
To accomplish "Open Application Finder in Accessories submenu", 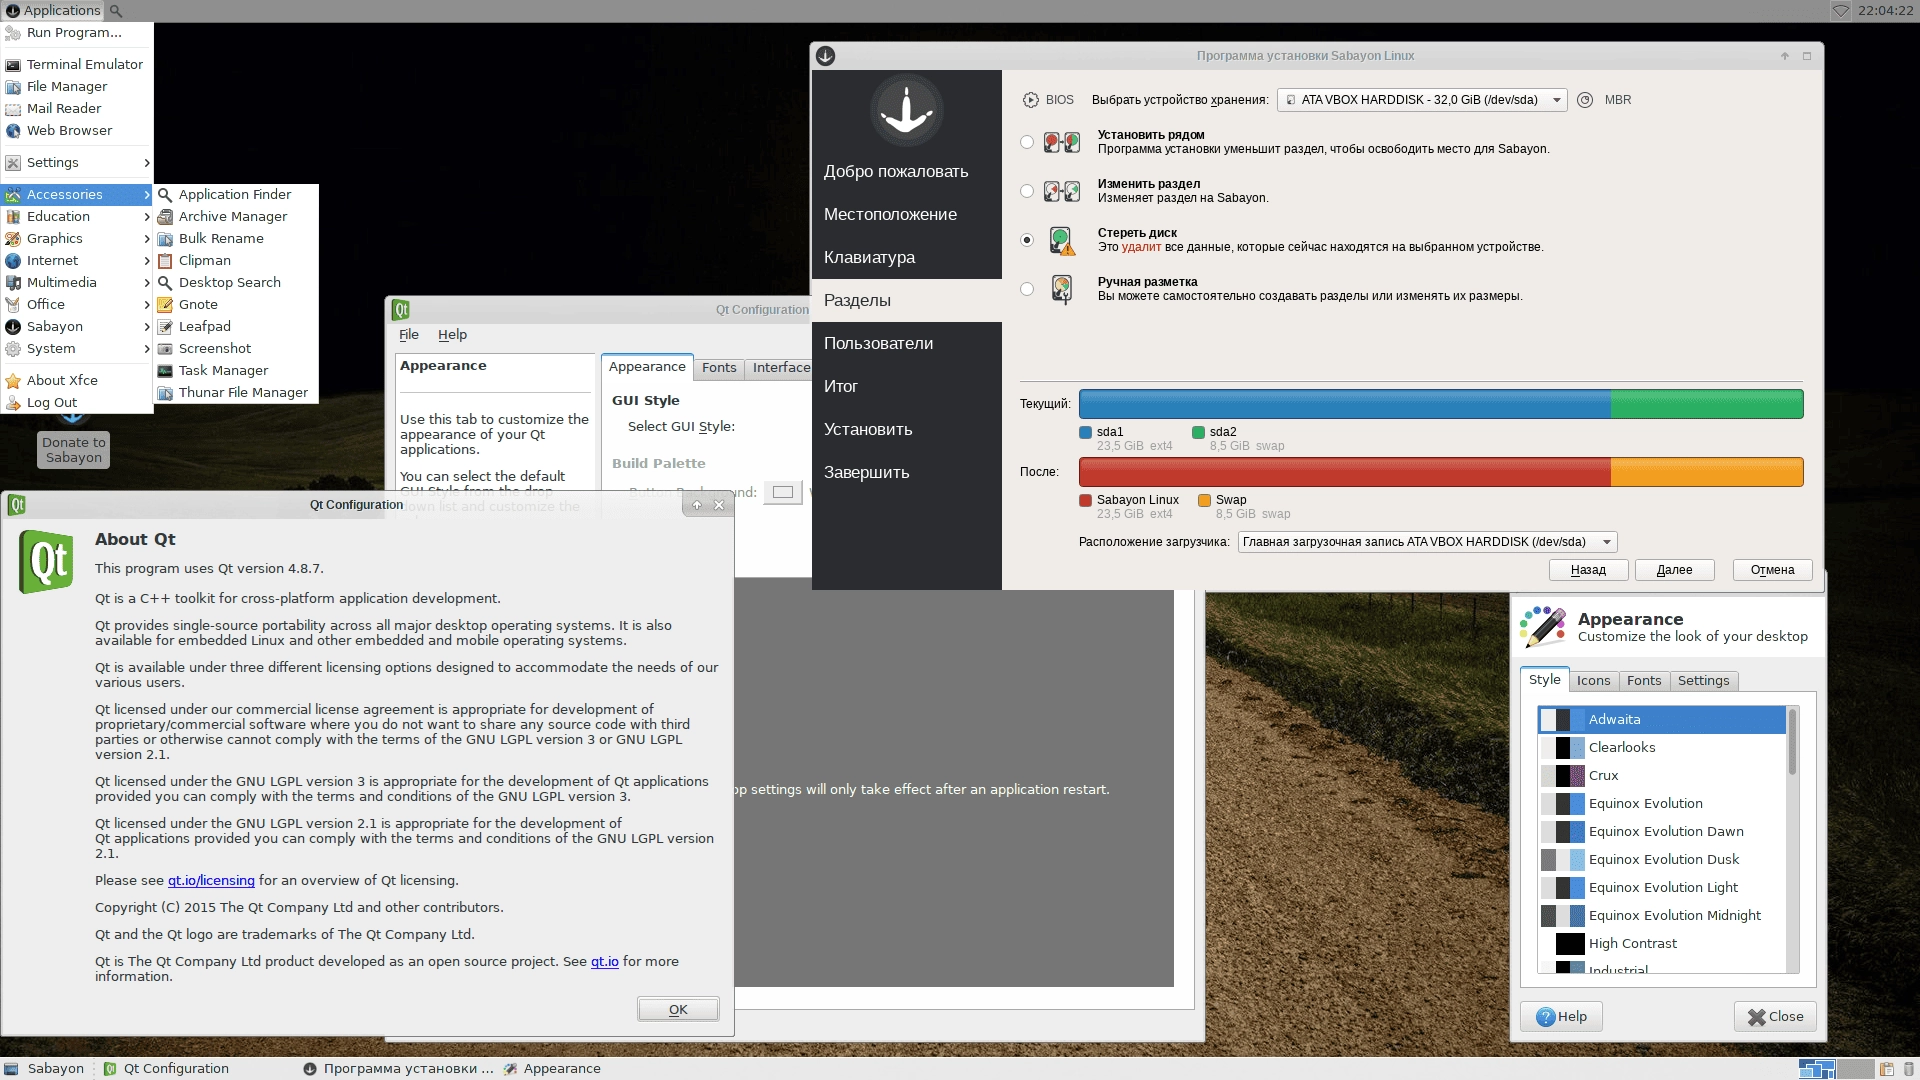I will pyautogui.click(x=236, y=194).
